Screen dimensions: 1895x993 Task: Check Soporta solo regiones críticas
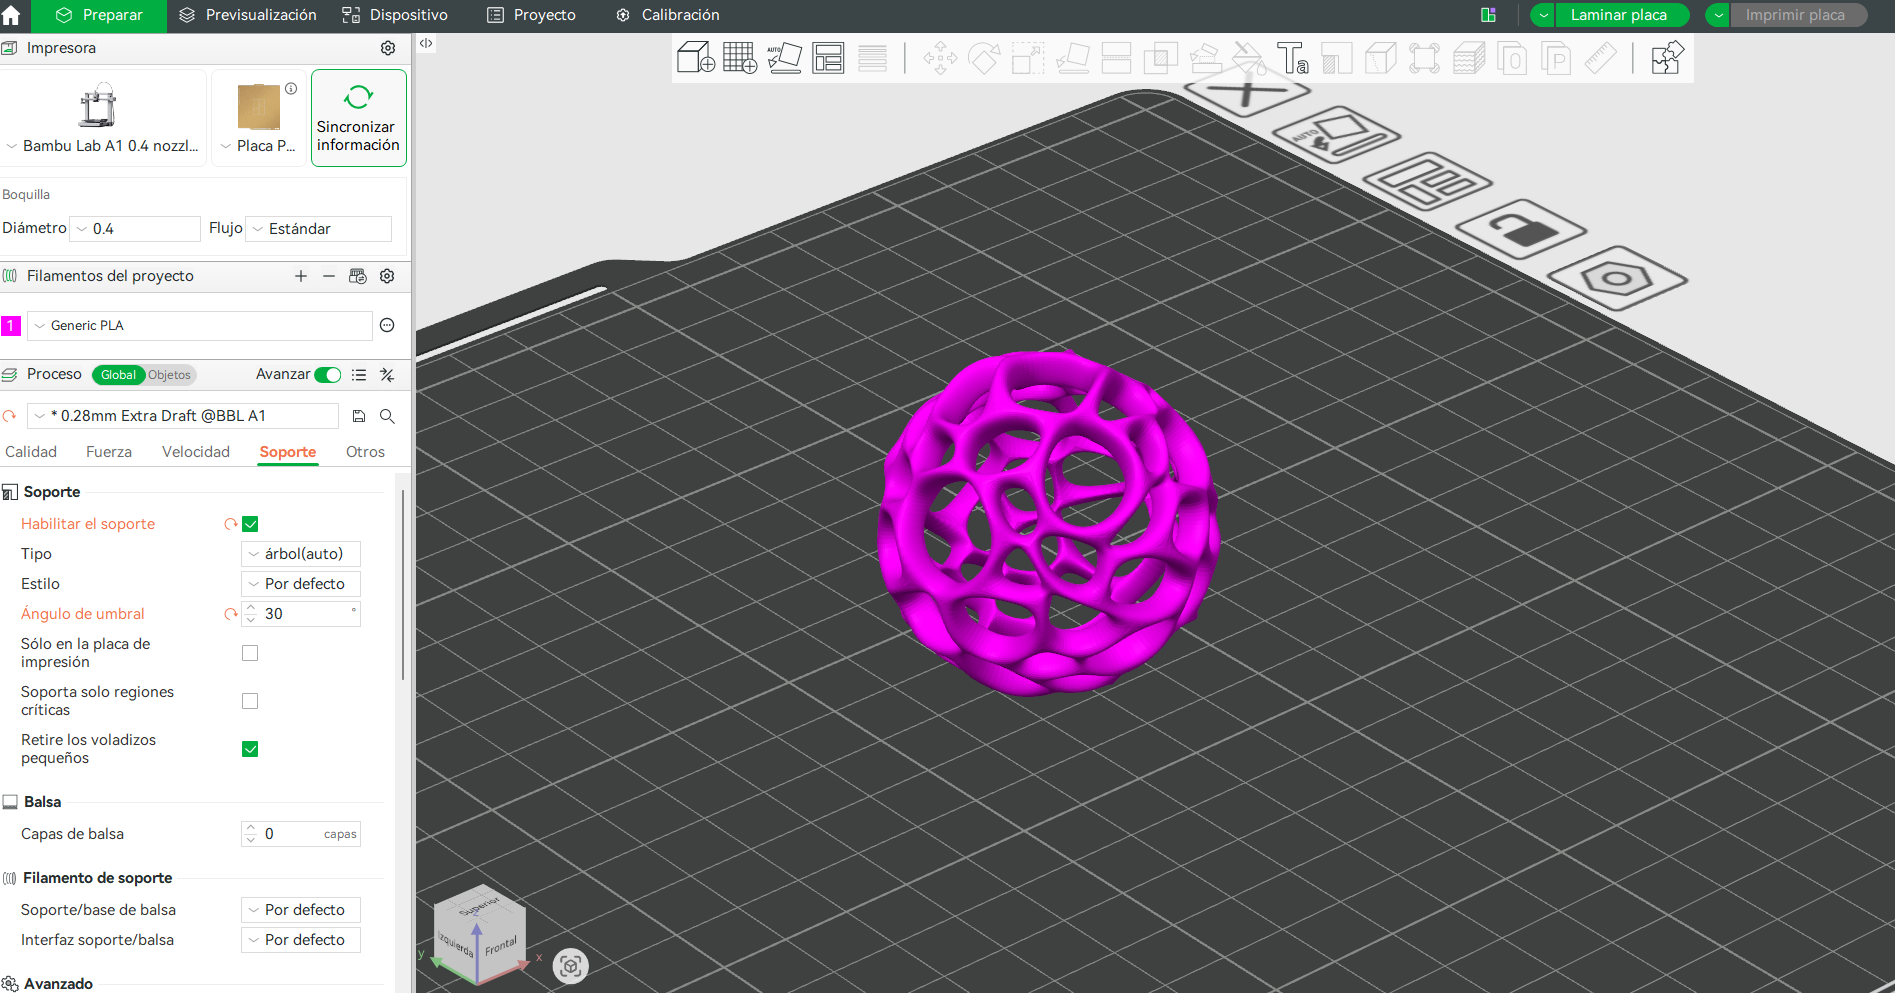point(250,701)
